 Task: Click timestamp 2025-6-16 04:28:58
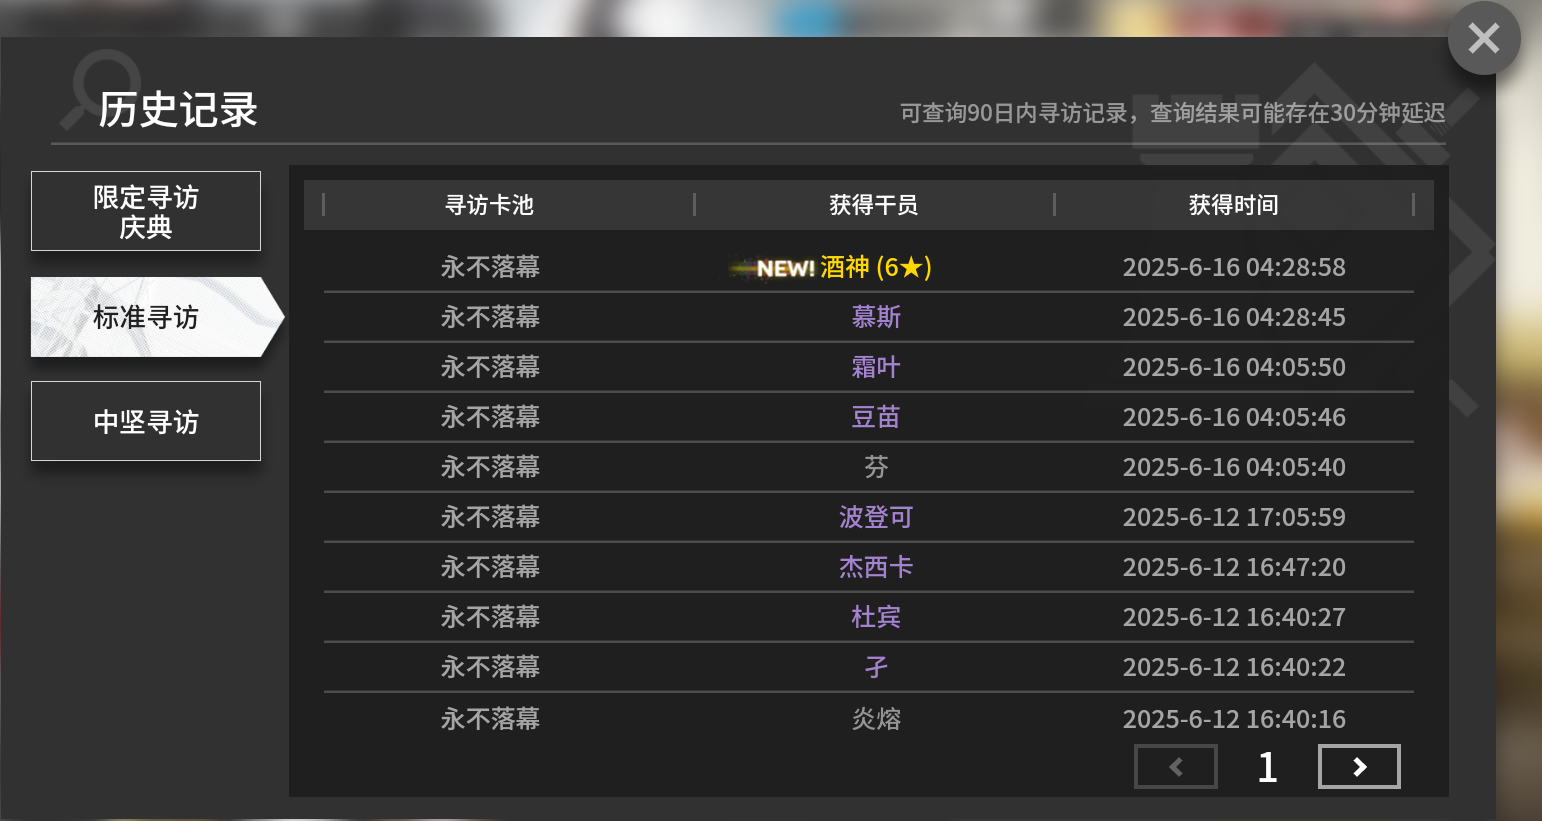tap(1234, 267)
